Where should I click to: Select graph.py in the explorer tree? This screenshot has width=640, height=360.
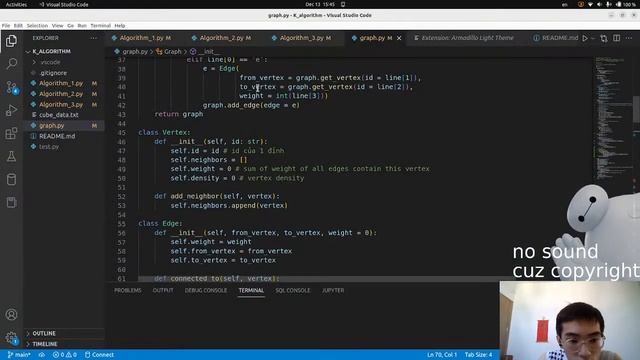tap(51, 126)
